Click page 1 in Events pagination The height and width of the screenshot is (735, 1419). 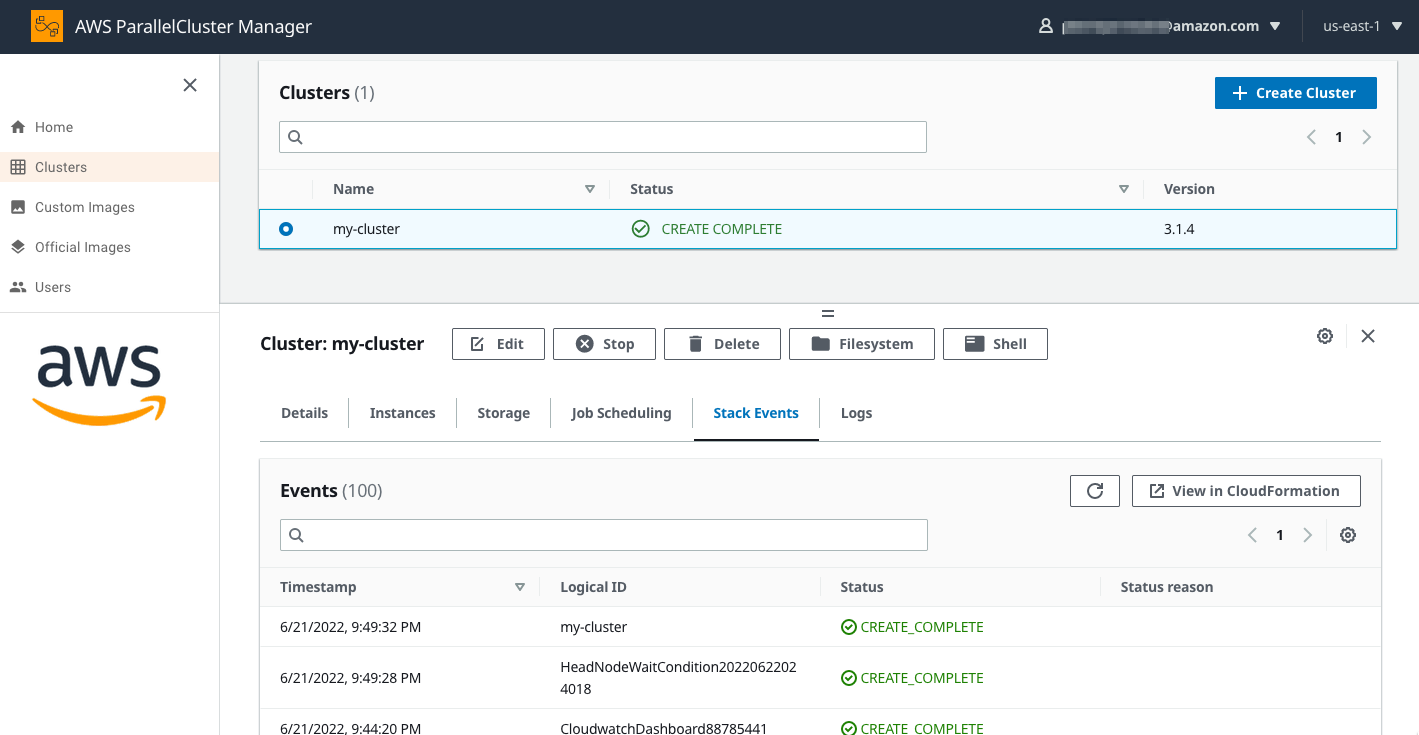click(x=1280, y=535)
